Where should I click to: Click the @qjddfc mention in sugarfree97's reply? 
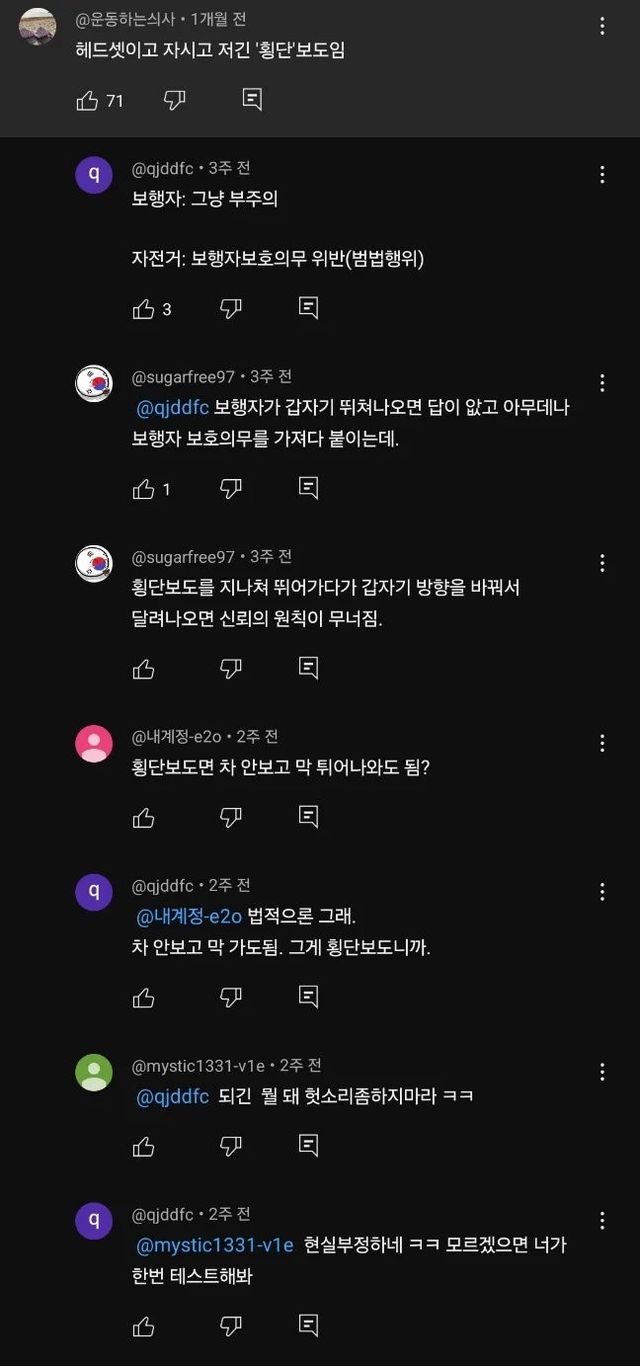point(171,408)
